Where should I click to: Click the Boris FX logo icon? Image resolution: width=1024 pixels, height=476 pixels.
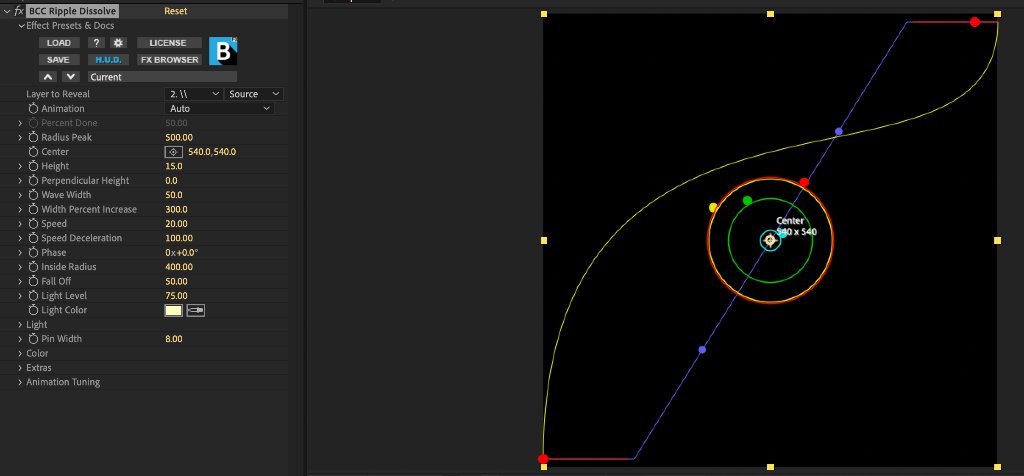click(223, 51)
